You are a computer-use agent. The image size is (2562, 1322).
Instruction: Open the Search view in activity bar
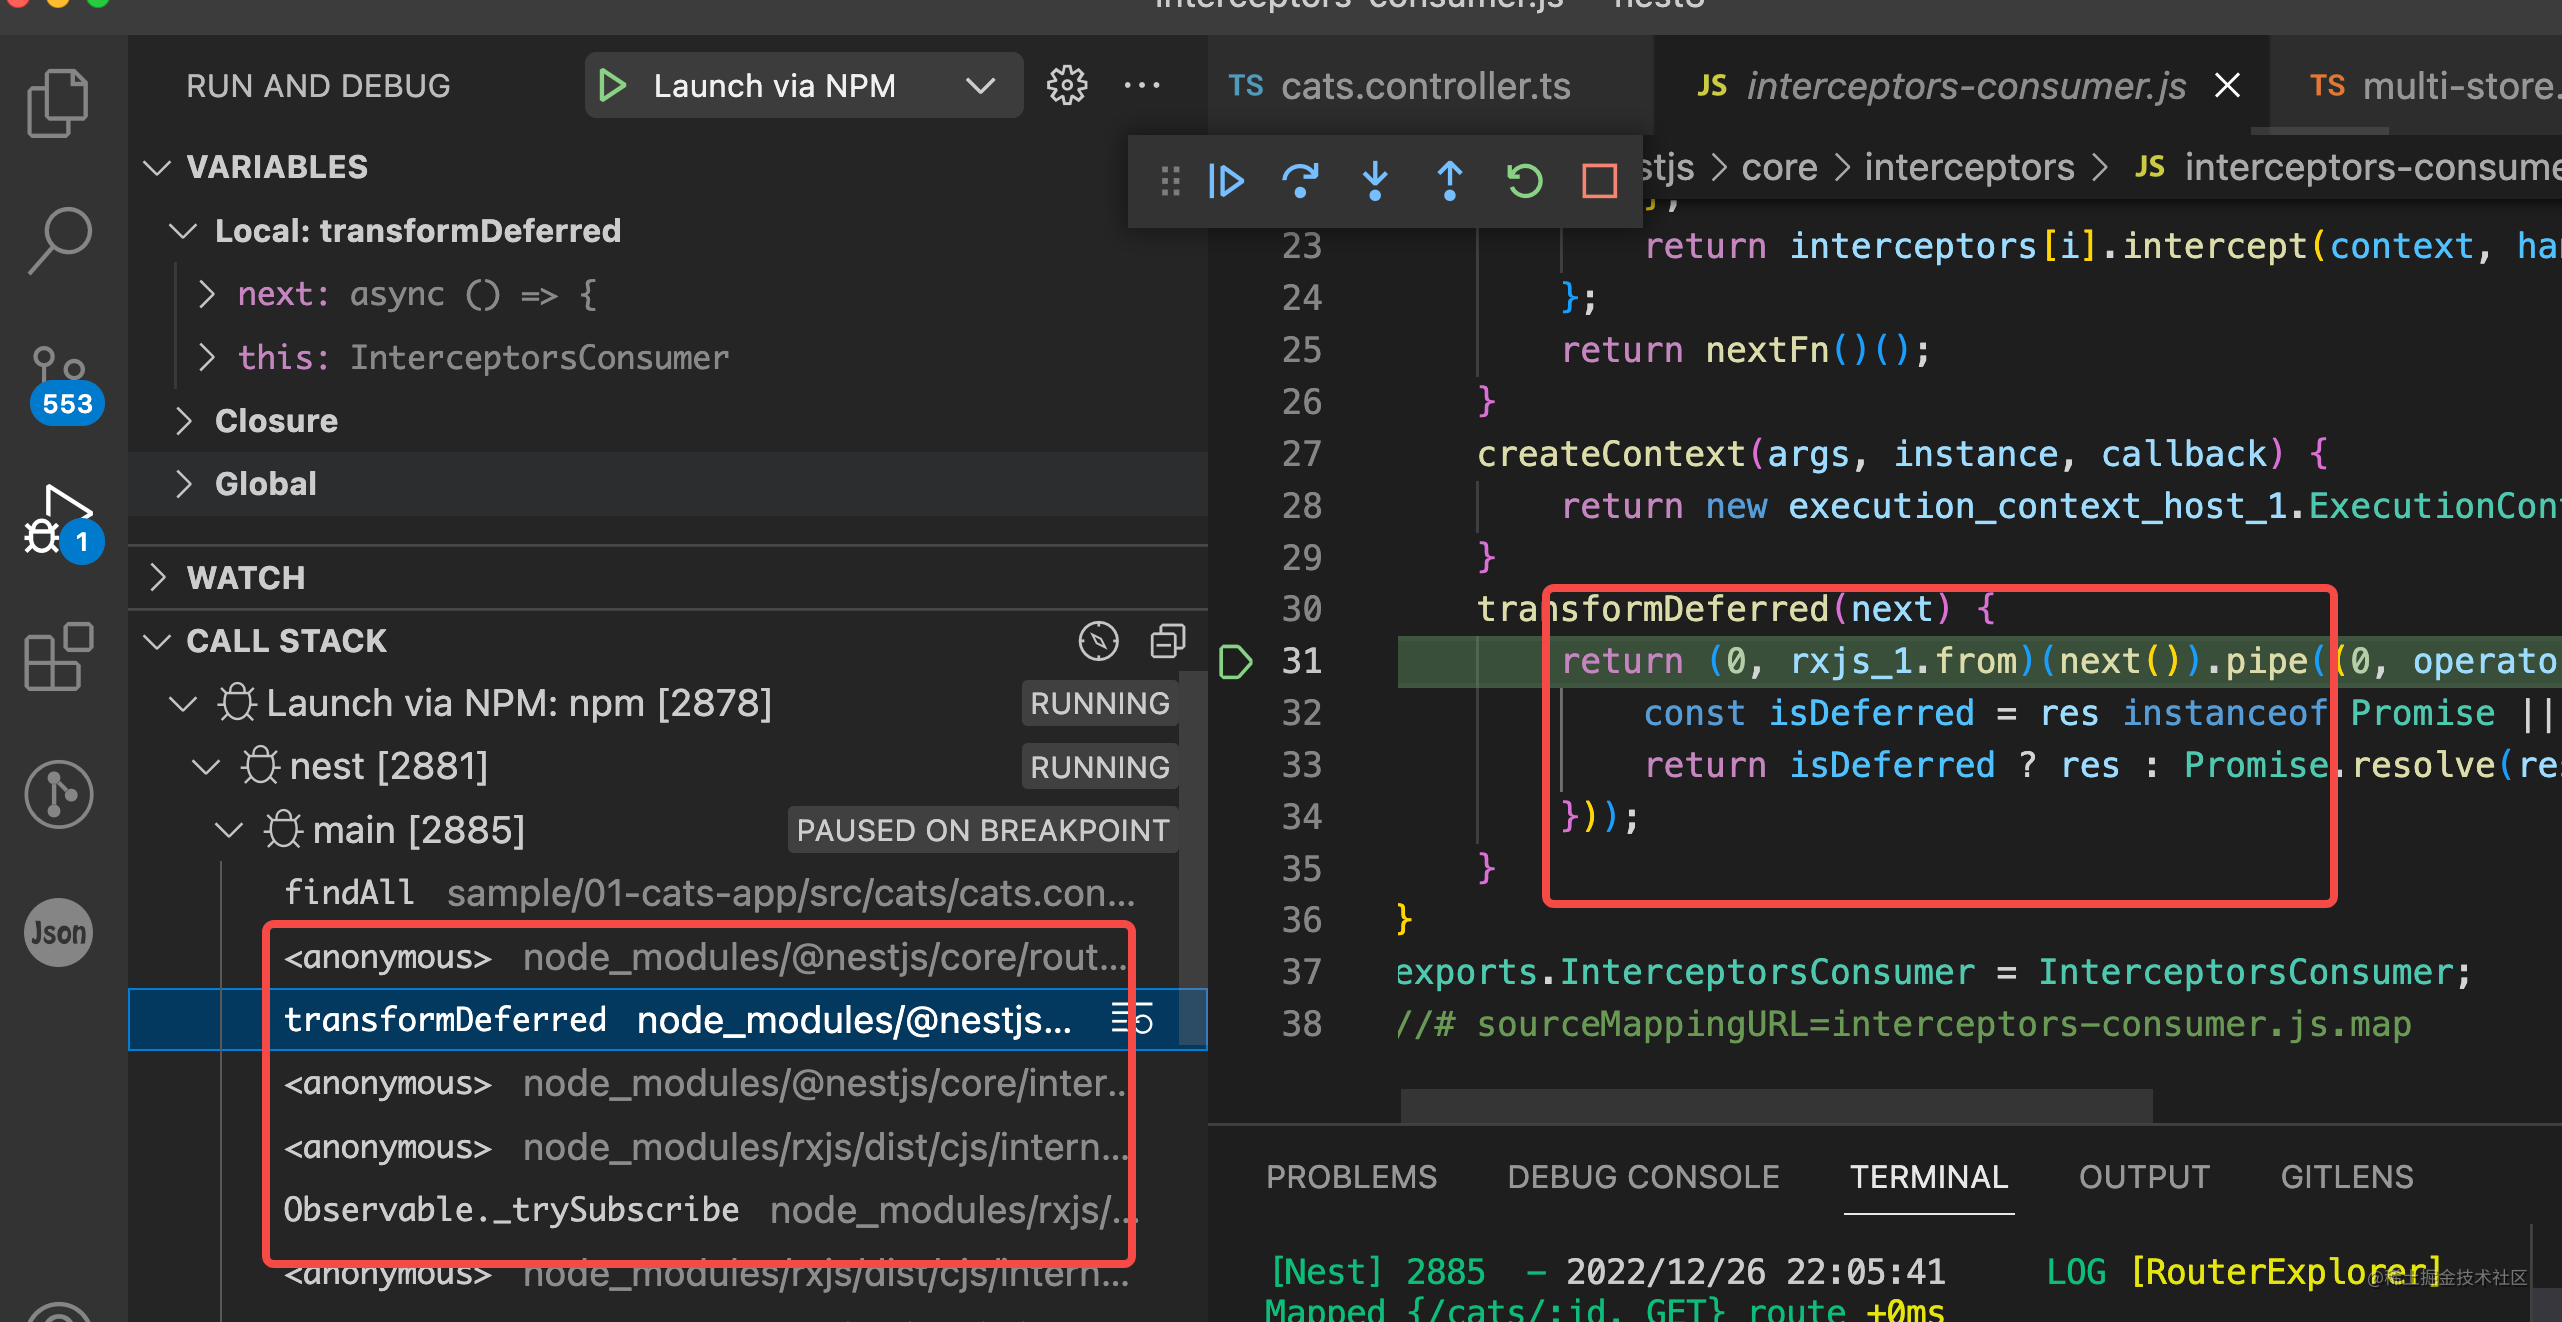60,240
